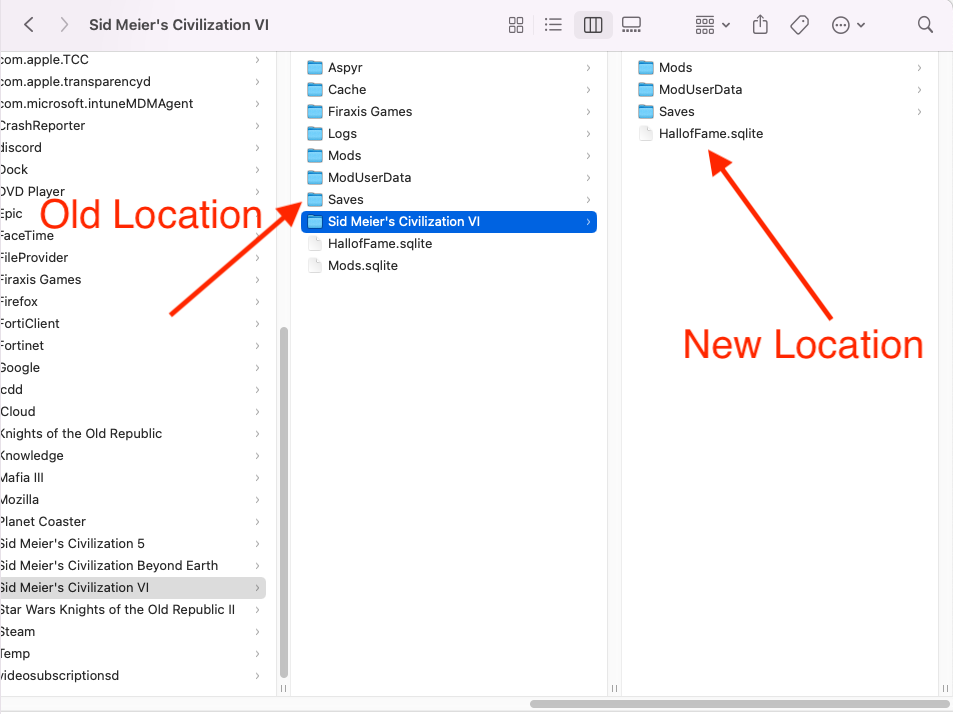
Task: Click the Tags icon
Action: click(800, 25)
